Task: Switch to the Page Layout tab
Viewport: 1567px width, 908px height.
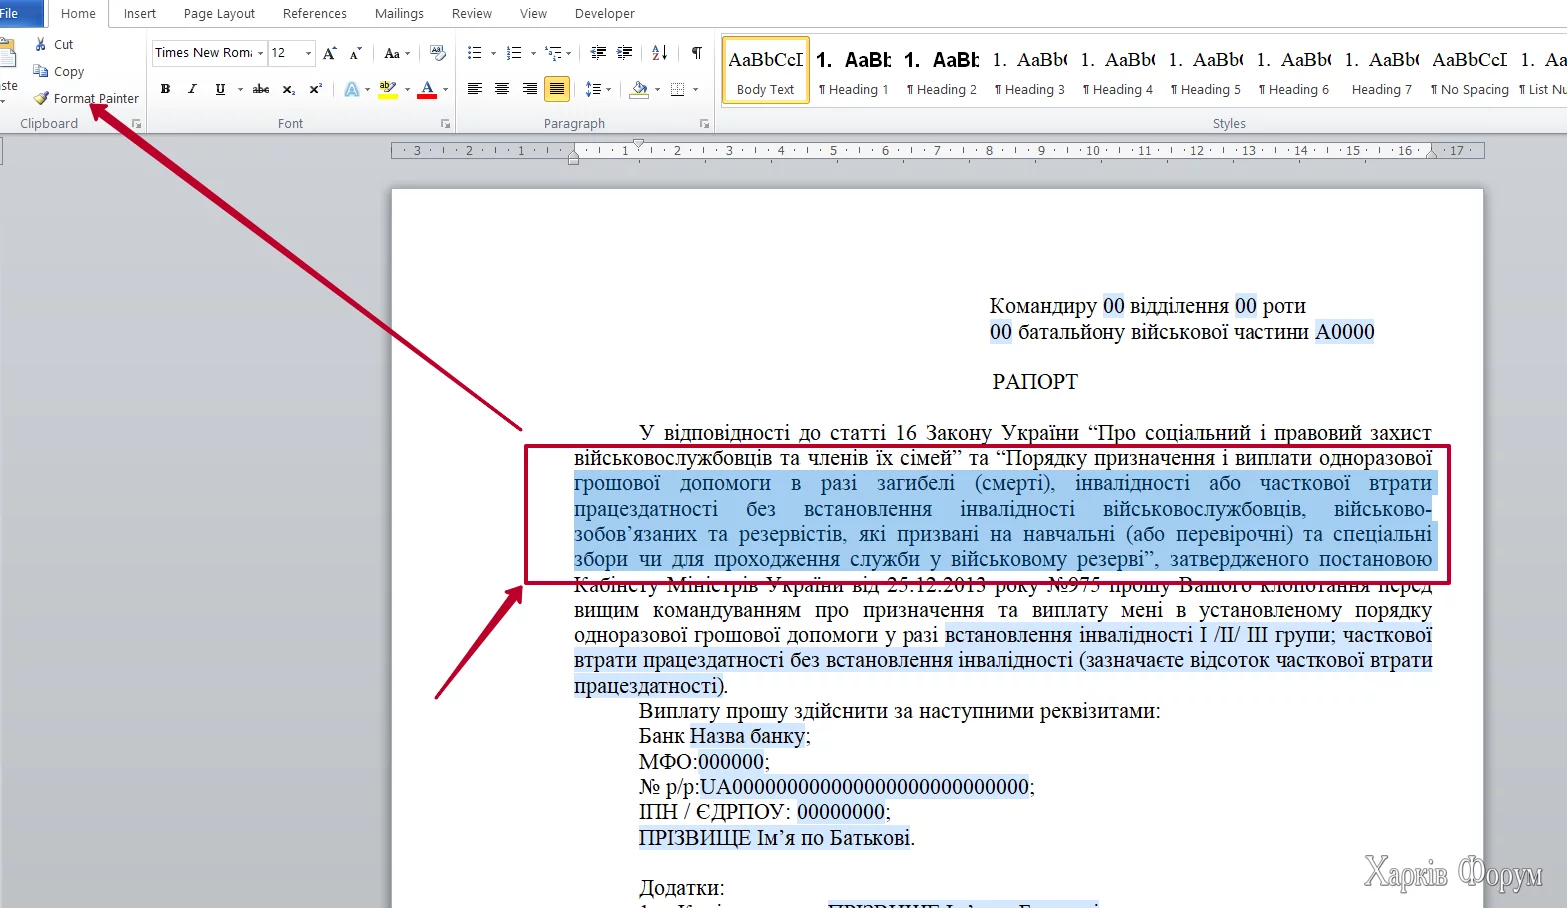Action: (219, 14)
